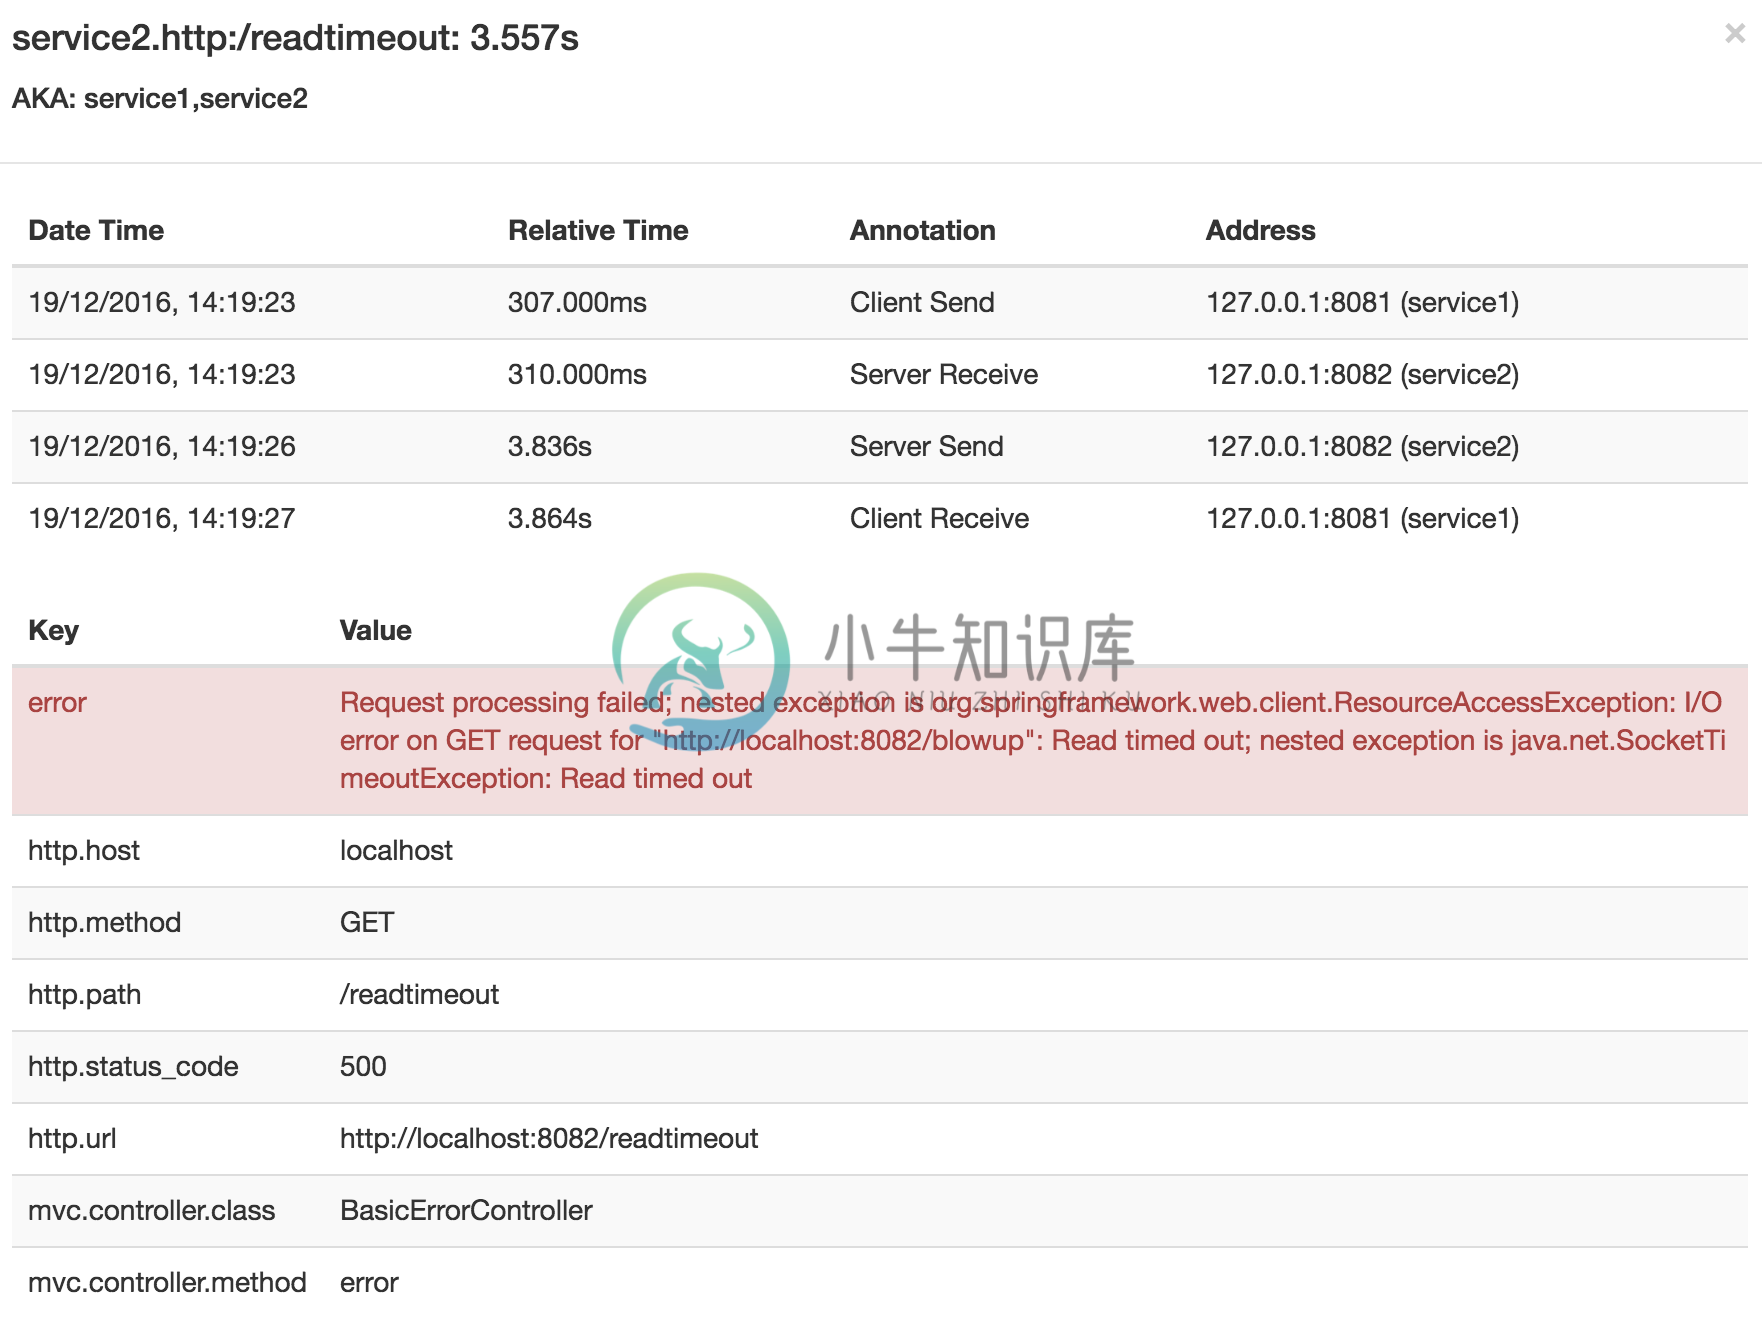Select the 'Server Receive' annotation cell
This screenshot has height=1322, width=1762.
(944, 374)
